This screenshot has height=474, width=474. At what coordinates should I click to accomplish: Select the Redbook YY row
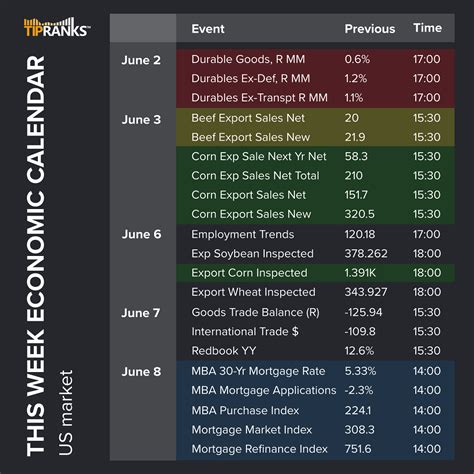pos(315,351)
